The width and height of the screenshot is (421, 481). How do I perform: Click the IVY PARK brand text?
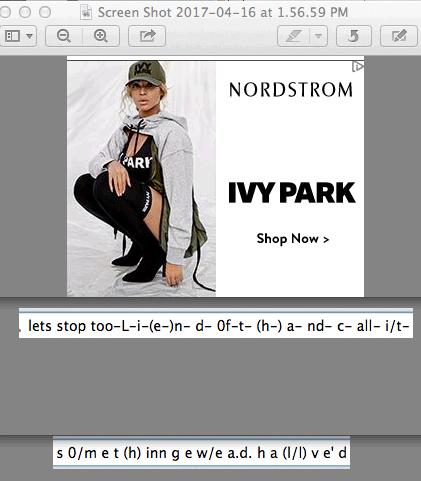pos(292,193)
